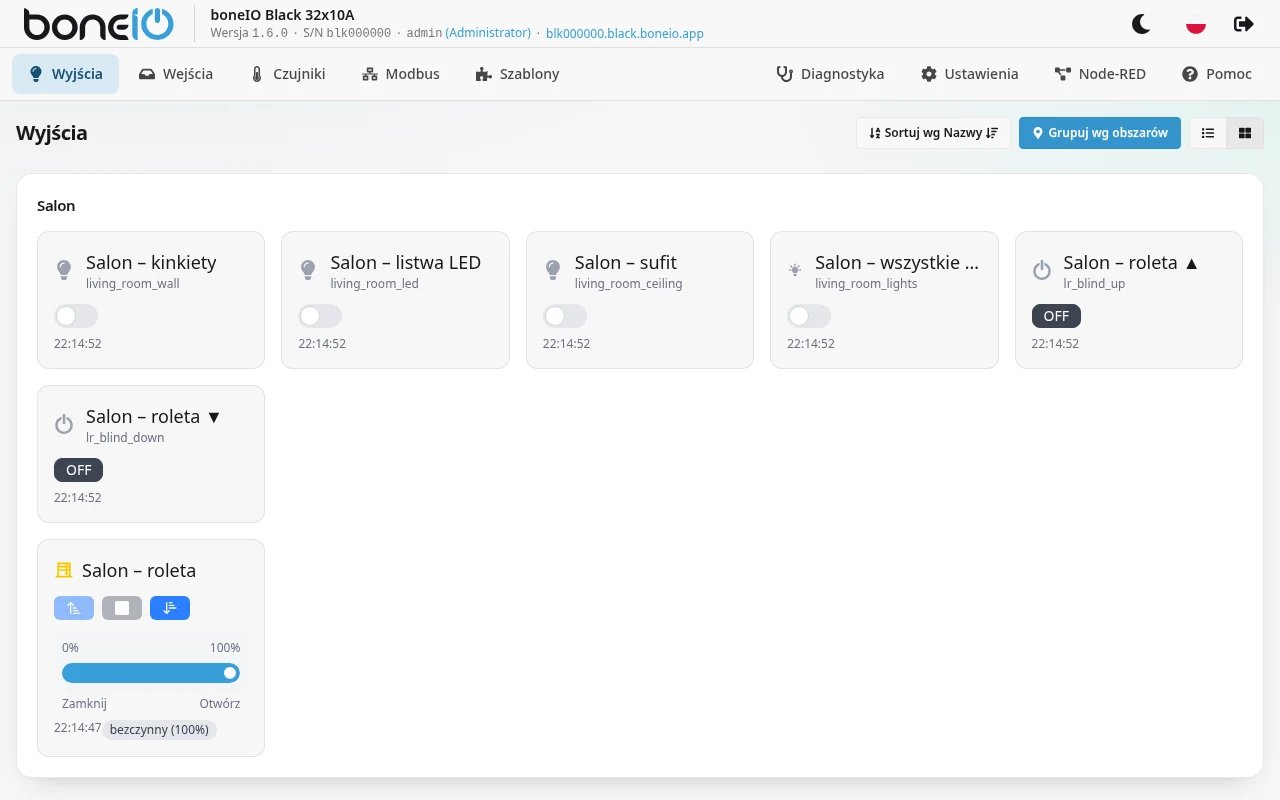Open the Sortuj wg Nazwy sort dropdown
The image size is (1280, 800).
pyautogui.click(x=933, y=133)
